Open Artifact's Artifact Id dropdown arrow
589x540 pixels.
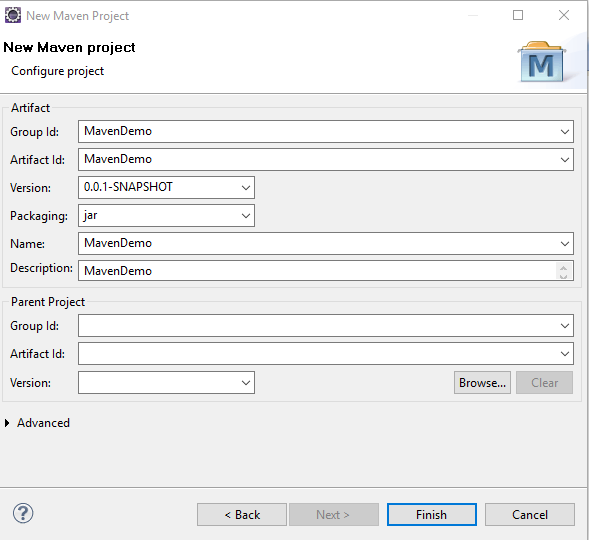point(565,160)
